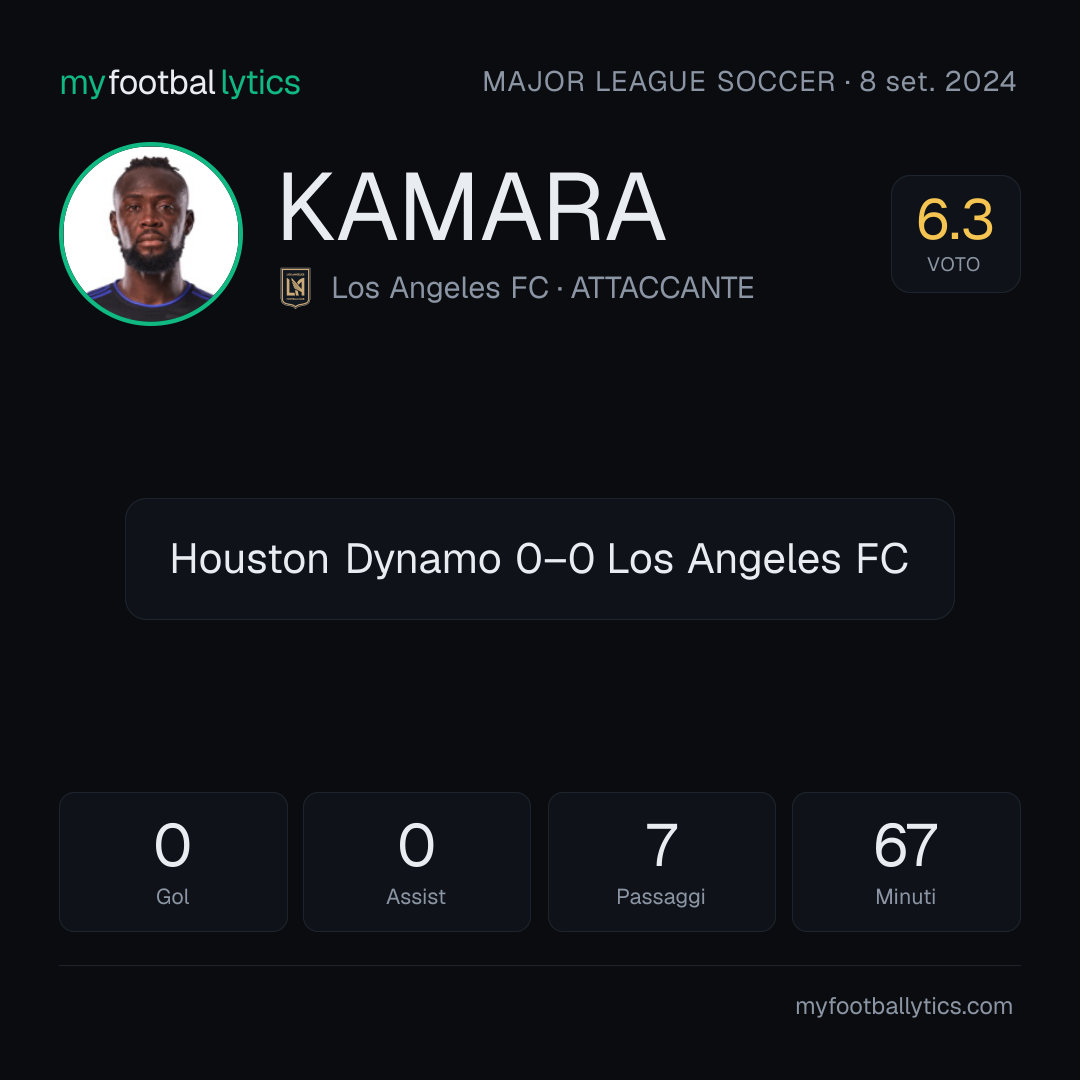1080x1080 pixels.
Task: Select the Assist stat tile
Action: [417, 862]
